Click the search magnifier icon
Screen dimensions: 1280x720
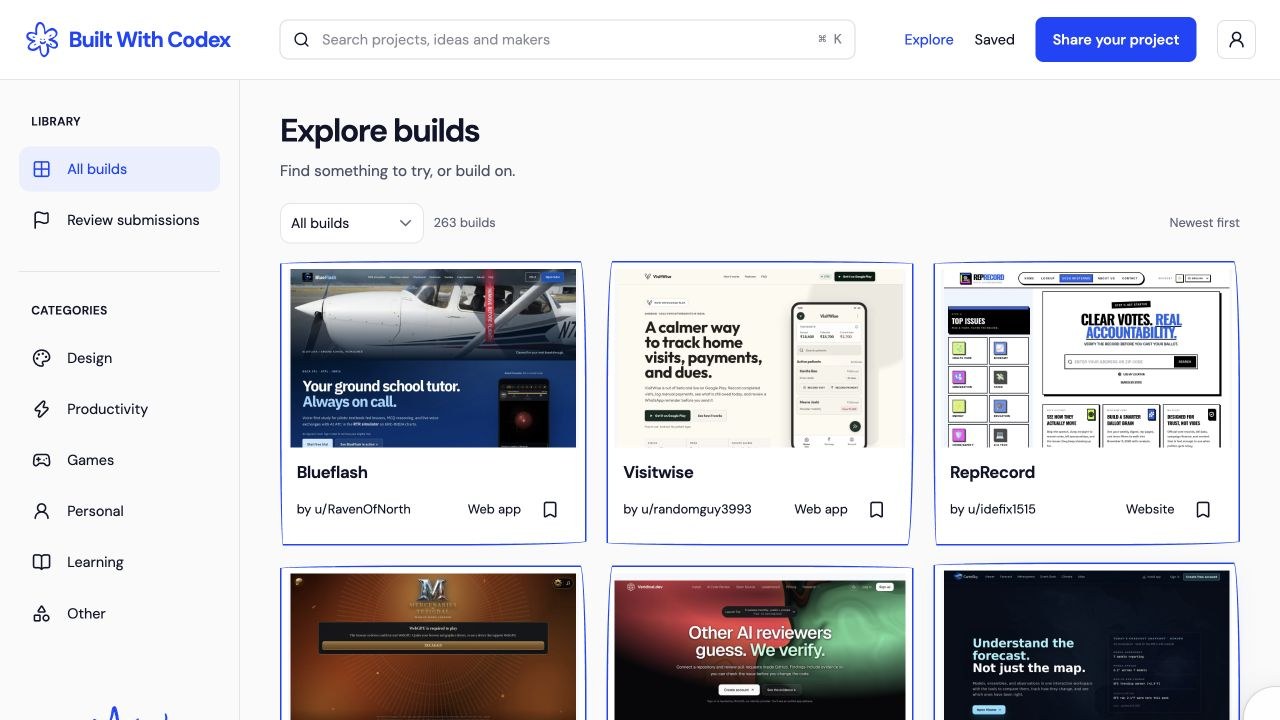pyautogui.click(x=301, y=40)
